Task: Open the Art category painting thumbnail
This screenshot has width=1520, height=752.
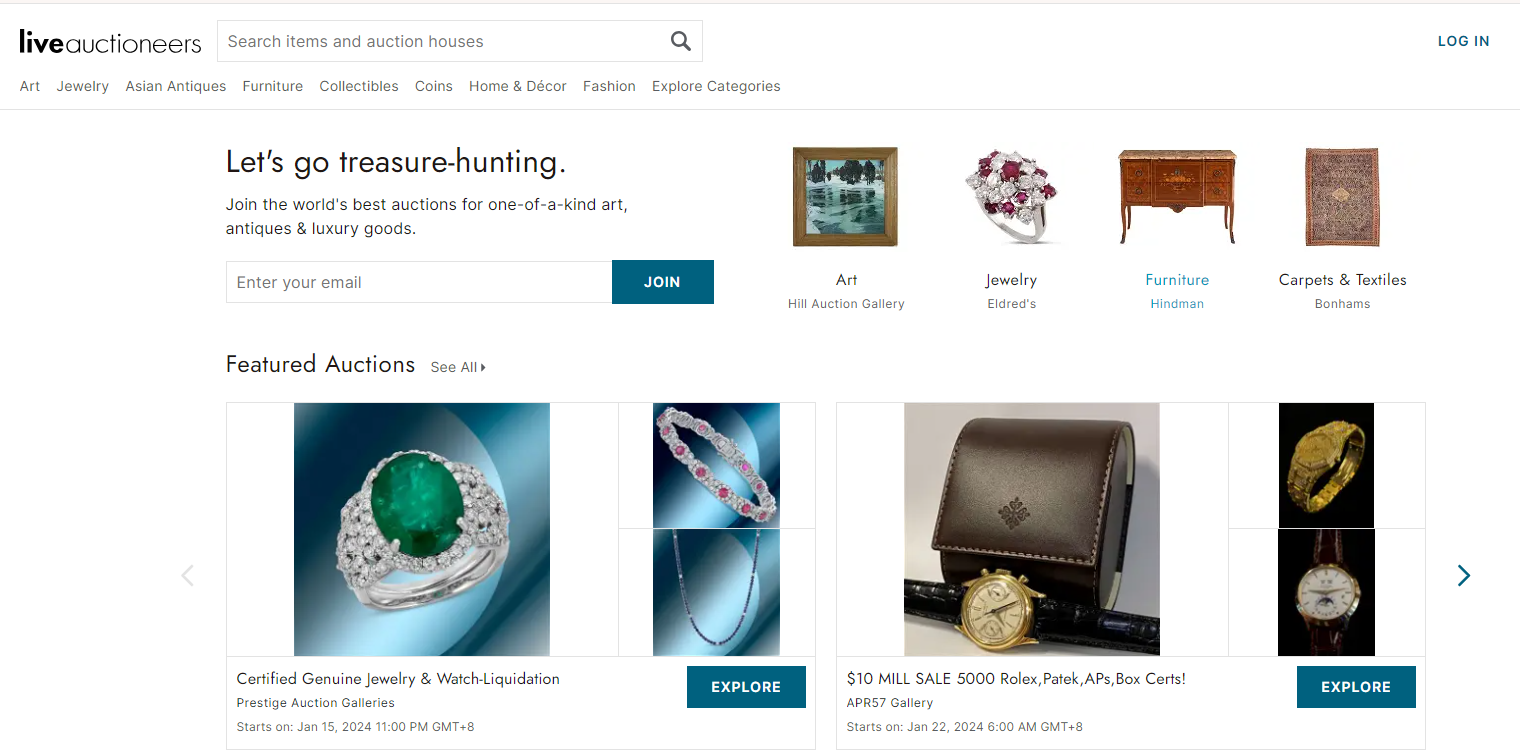Action: (845, 197)
